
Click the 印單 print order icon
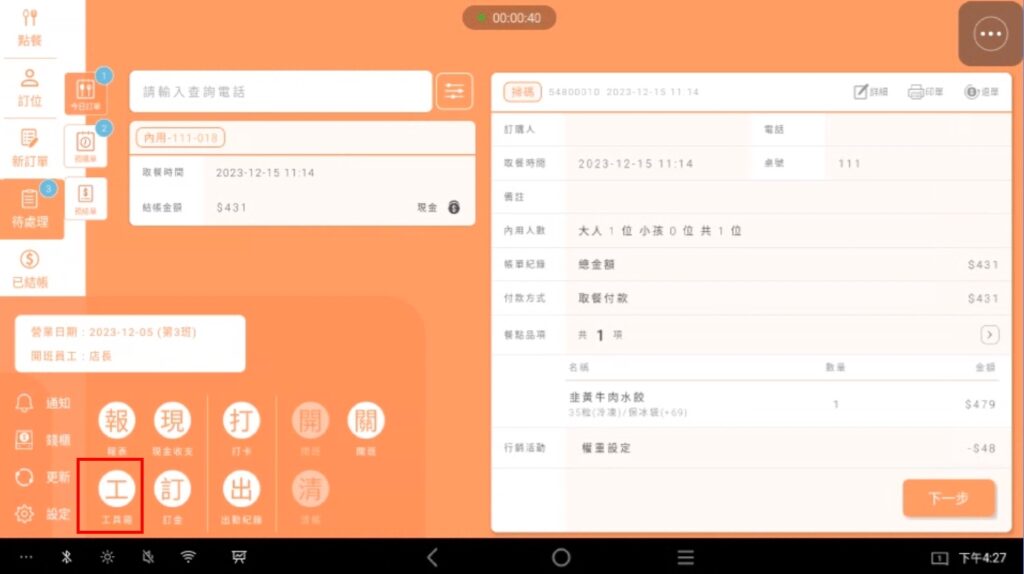click(x=925, y=92)
